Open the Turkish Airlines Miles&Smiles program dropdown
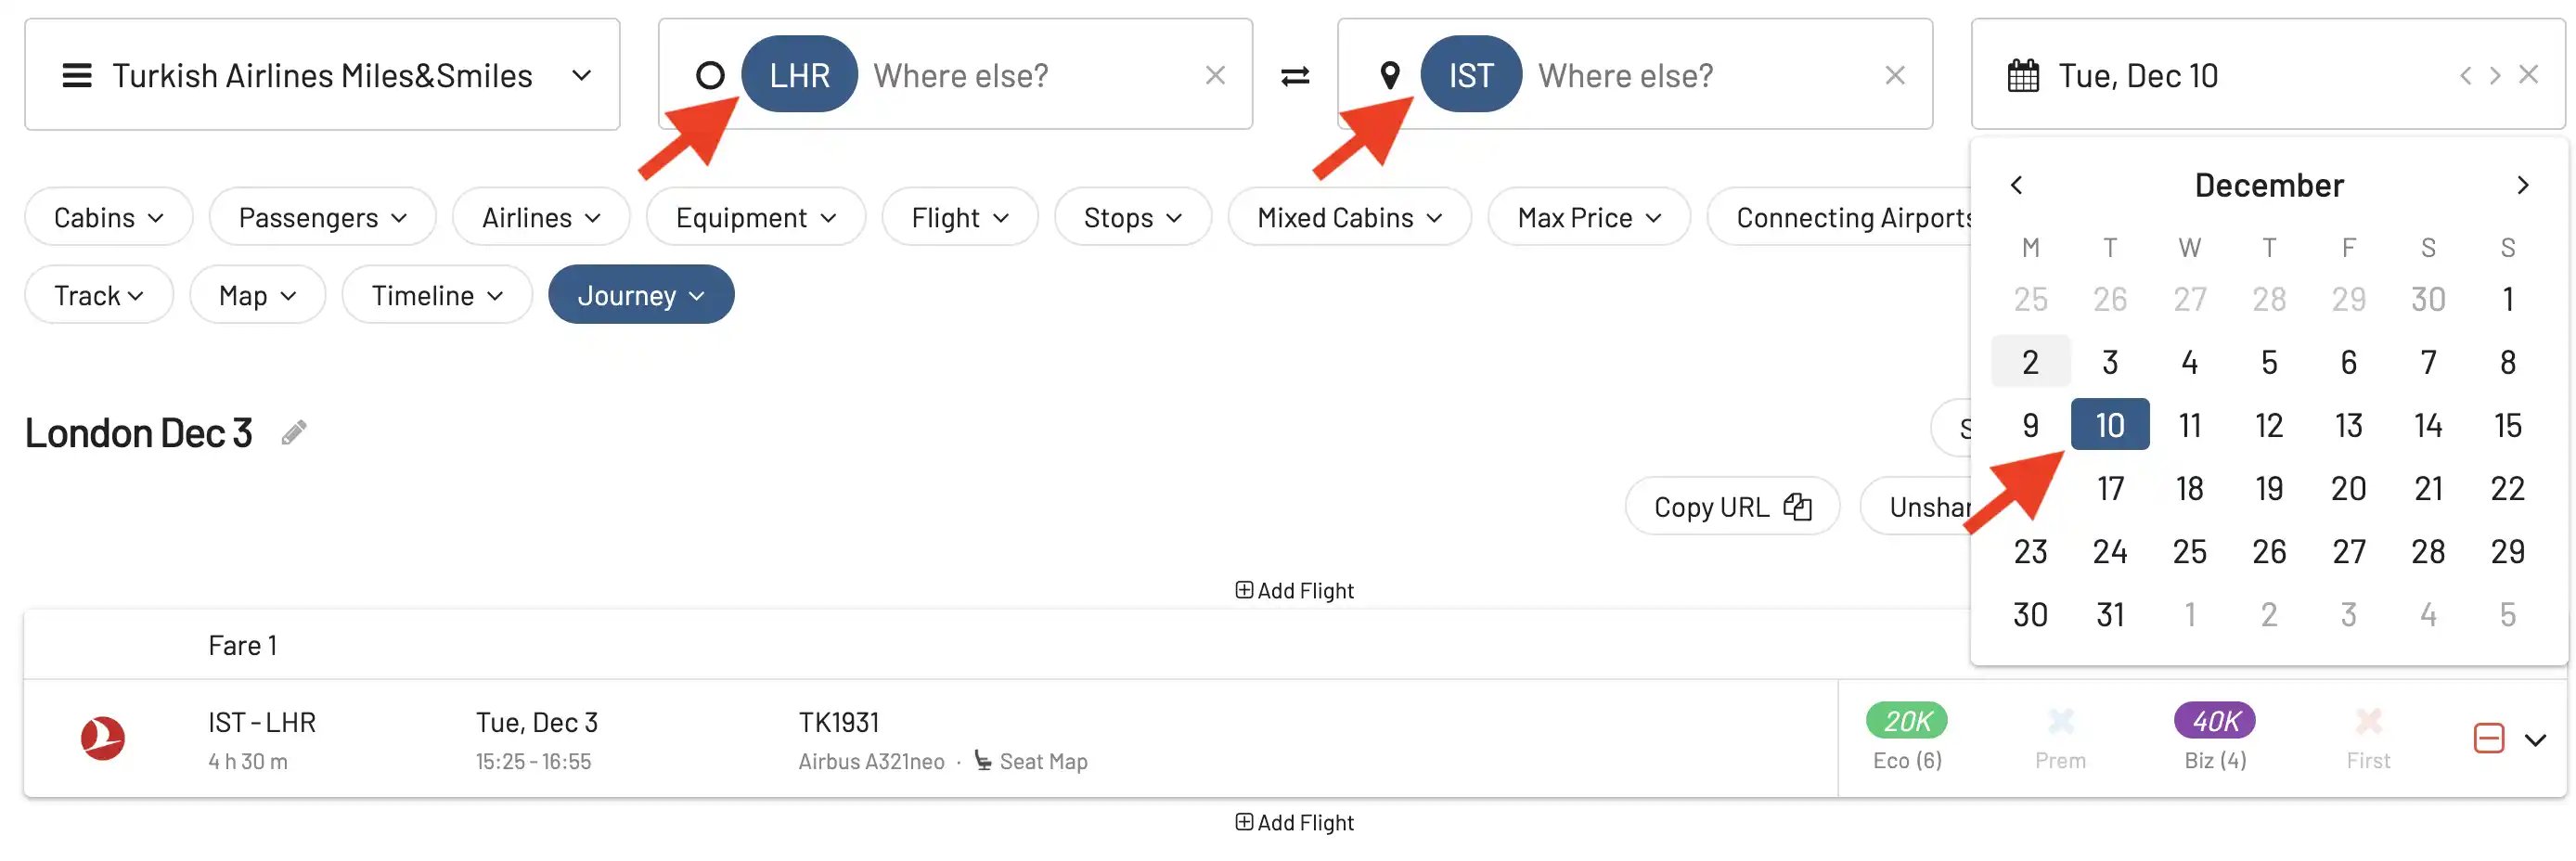2576x861 pixels. pos(322,75)
